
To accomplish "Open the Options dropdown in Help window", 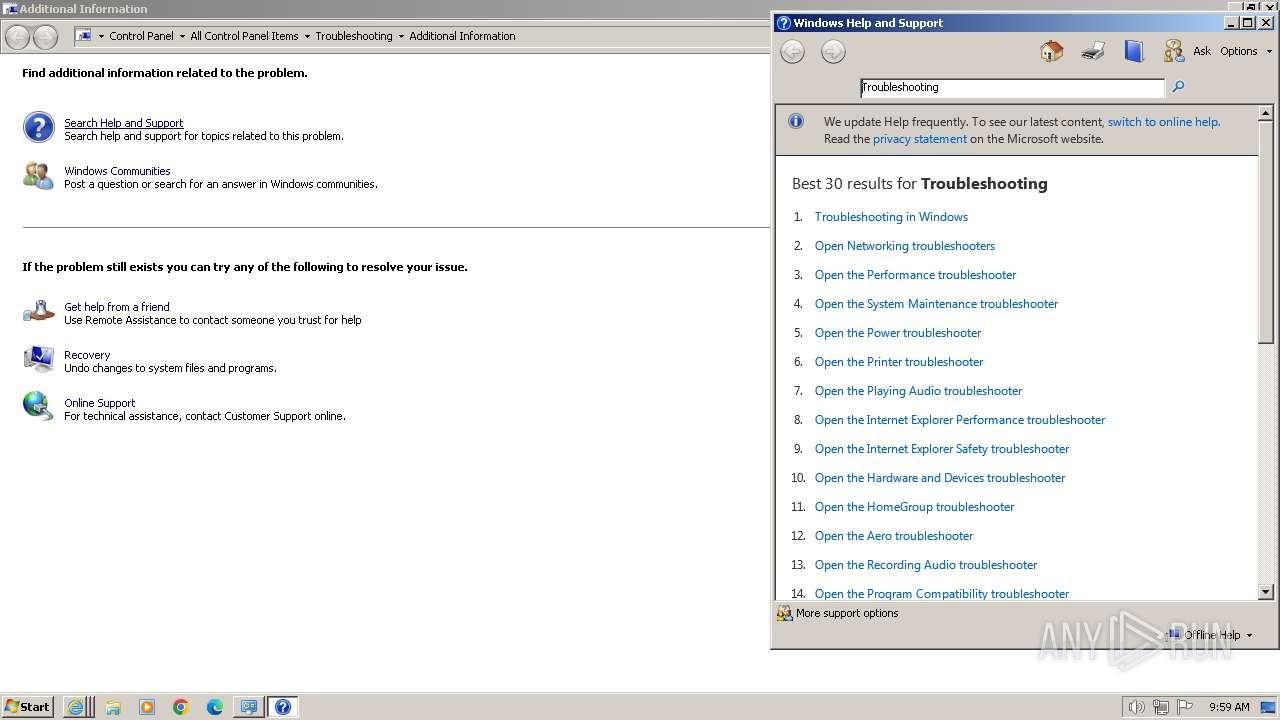I will click(1246, 51).
